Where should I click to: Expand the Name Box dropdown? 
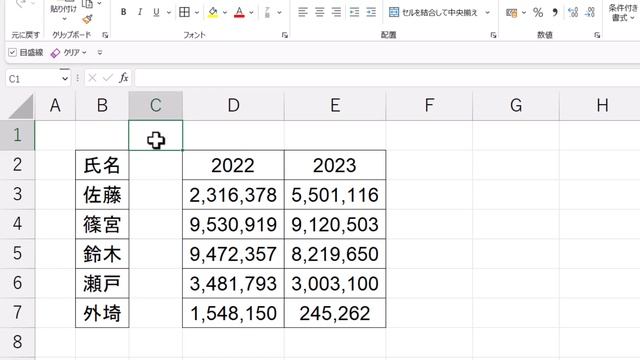coord(64,79)
